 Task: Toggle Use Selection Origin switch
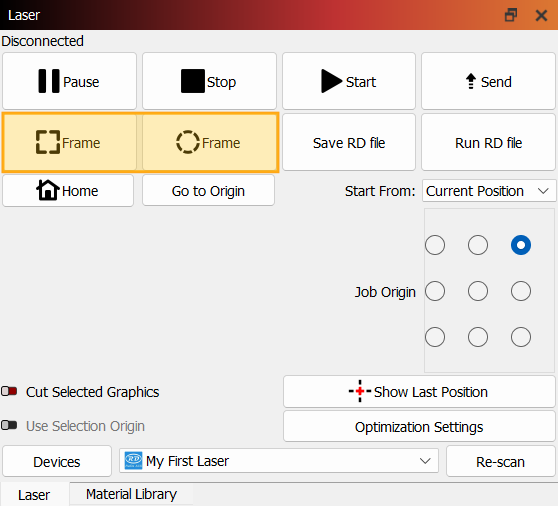9,425
